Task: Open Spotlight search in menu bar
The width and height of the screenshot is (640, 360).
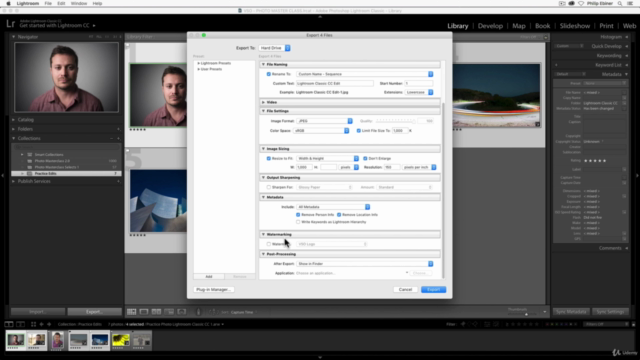Action: point(620,3)
